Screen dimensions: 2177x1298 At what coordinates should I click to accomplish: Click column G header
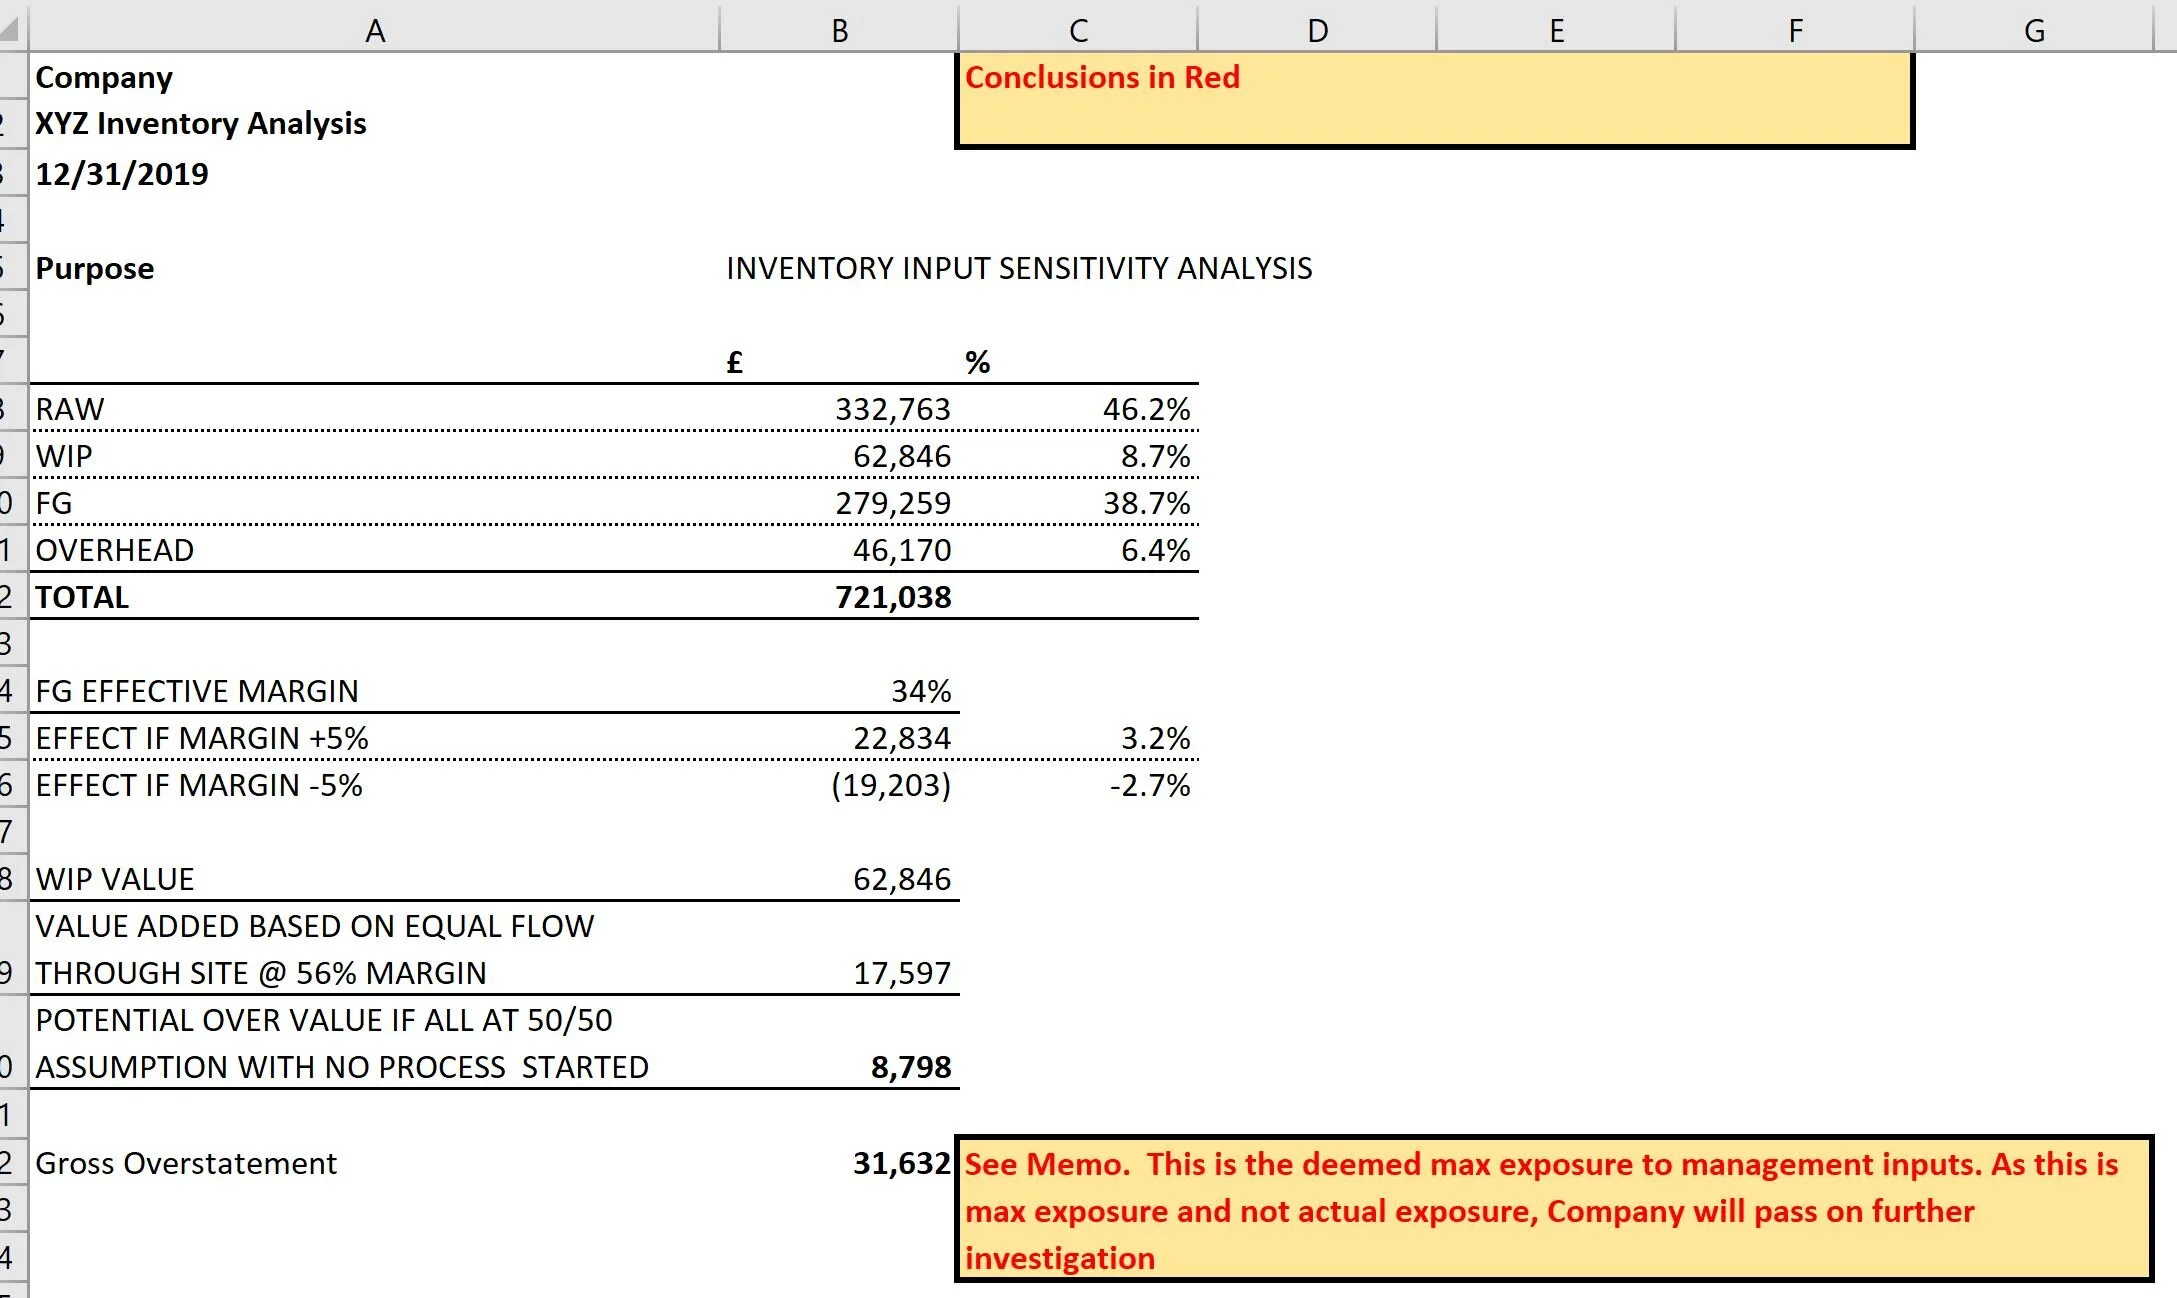tap(2034, 30)
